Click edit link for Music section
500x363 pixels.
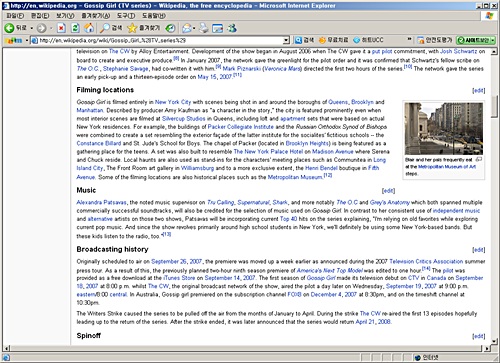[388, 191]
